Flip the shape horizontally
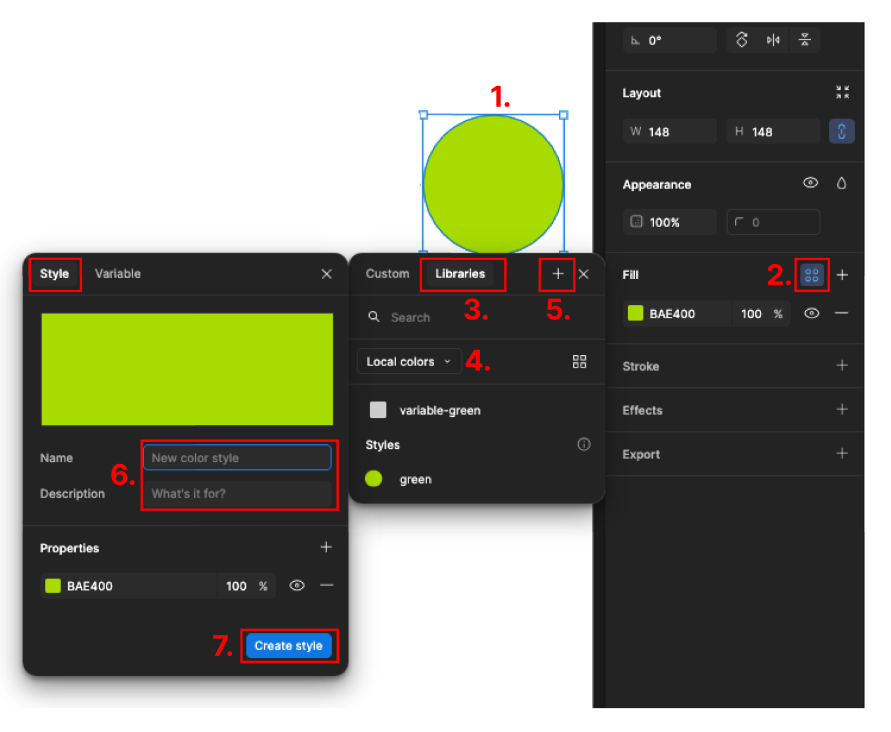Image resolution: width=891 pixels, height=732 pixels. [773, 40]
